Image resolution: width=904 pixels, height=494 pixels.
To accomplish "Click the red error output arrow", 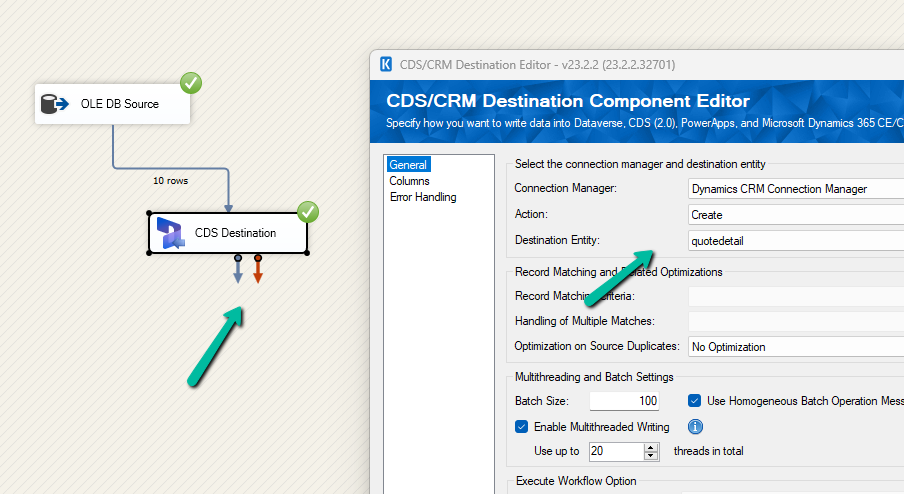I will pos(258,272).
